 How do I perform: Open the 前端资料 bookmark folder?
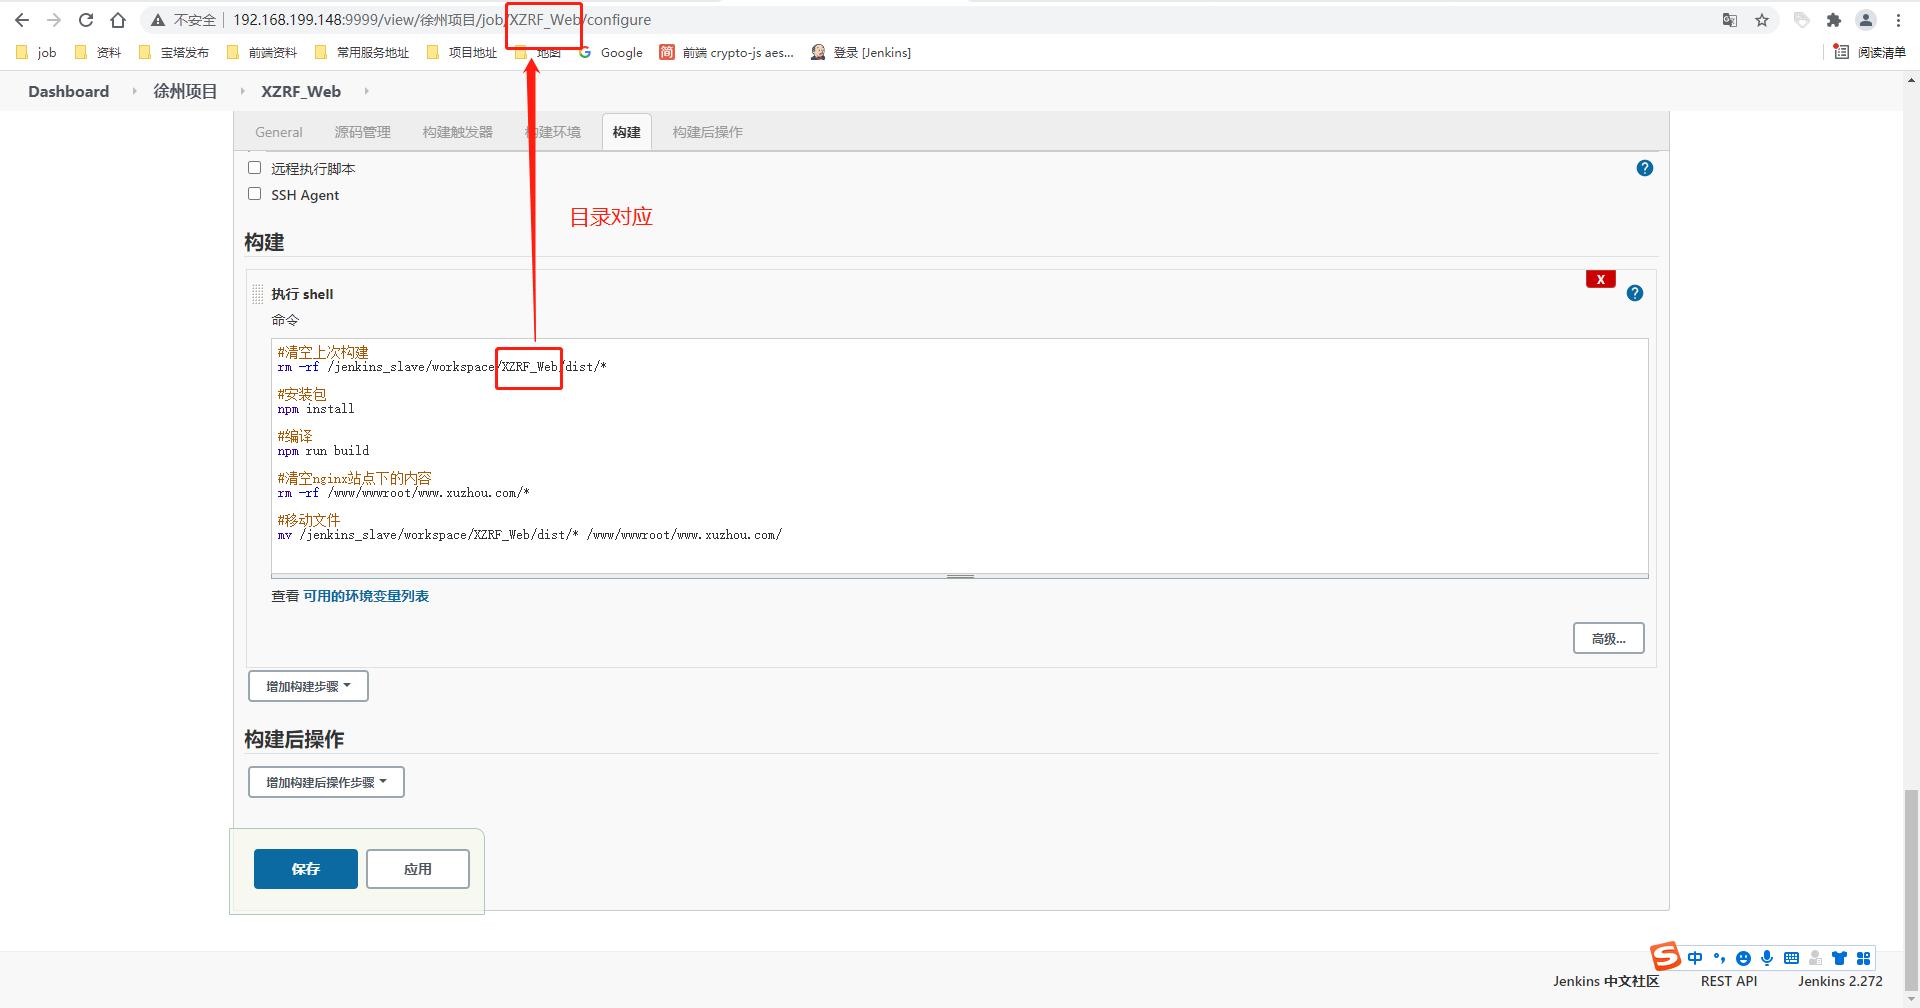262,52
